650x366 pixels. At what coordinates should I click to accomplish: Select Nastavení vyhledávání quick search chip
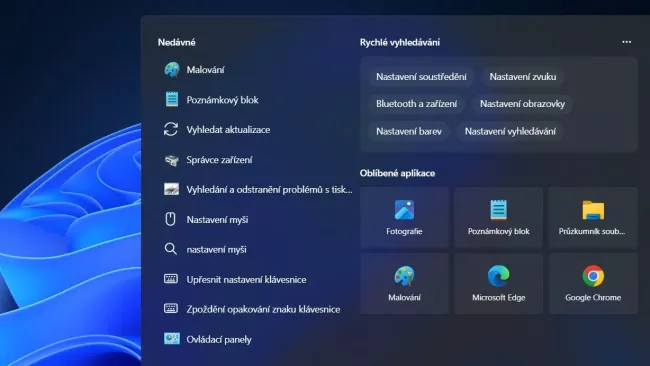[510, 131]
